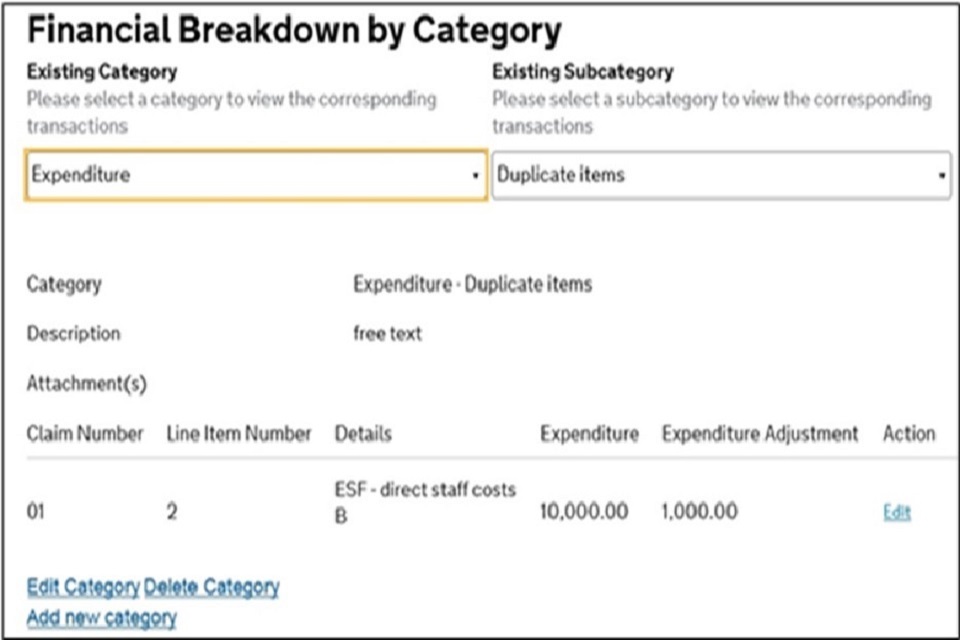This screenshot has width=960, height=640.
Task: Click the Line Item Number column header
Action: (239, 434)
